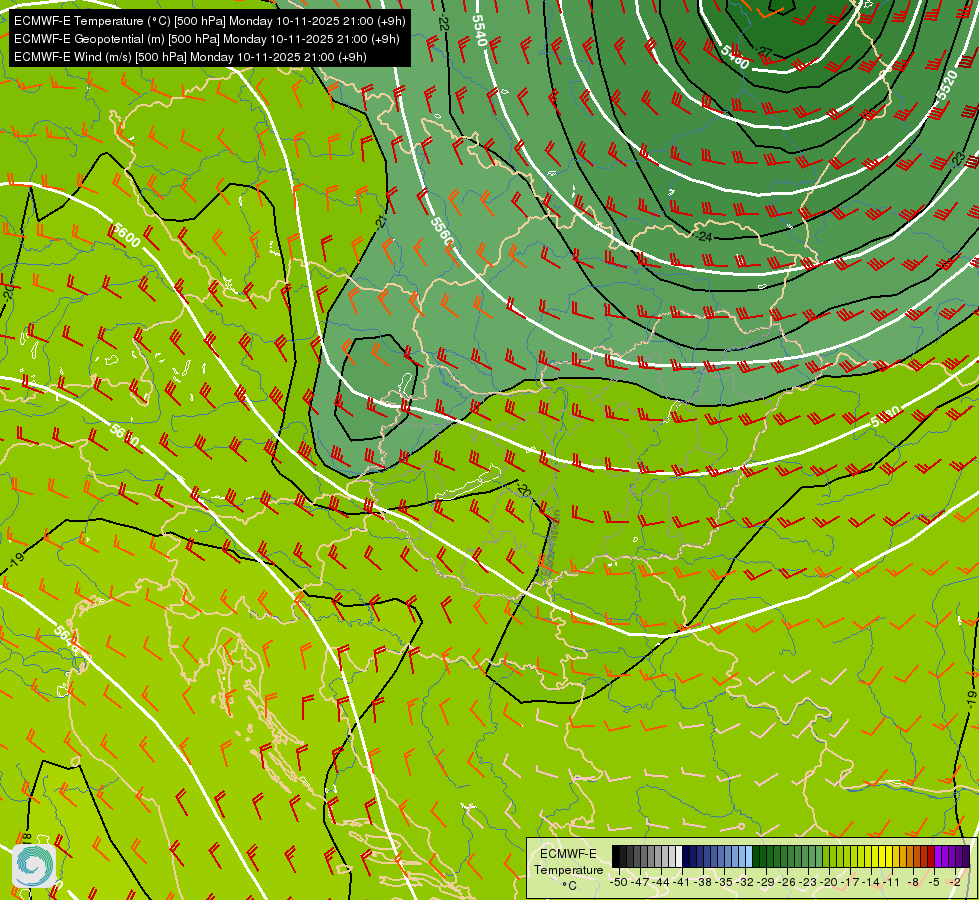Click the 5540 geopotential contour label

coord(479,30)
